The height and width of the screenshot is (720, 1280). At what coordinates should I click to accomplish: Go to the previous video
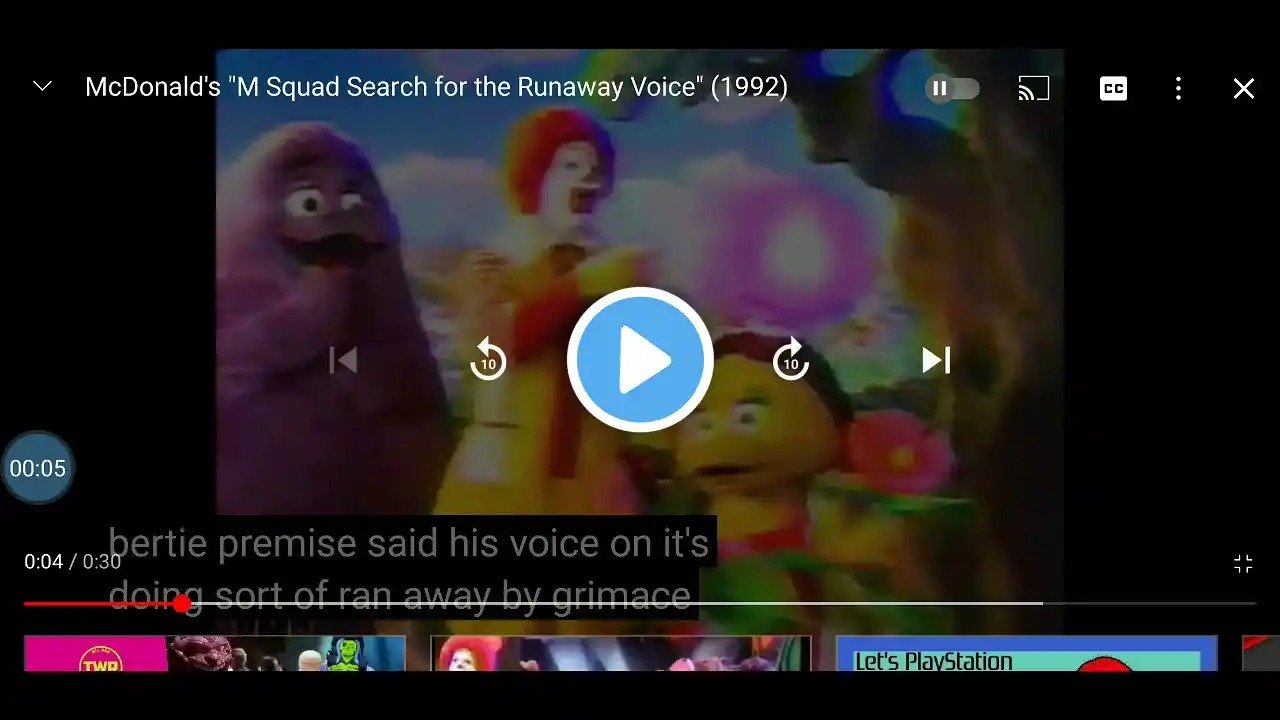343,360
